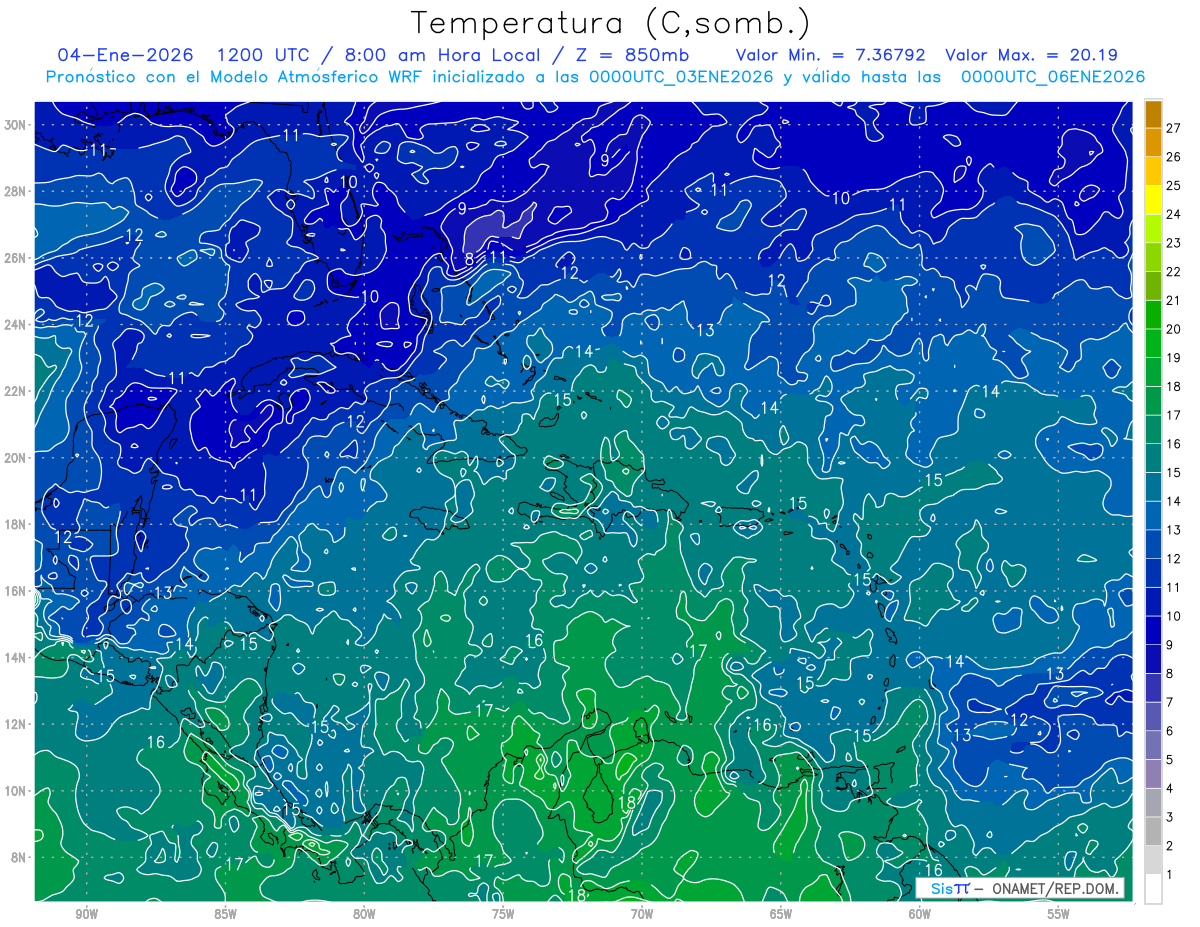Click the '8N' latitude axis label
Image resolution: width=1200 pixels, height=927 pixels.
click(x=20, y=857)
